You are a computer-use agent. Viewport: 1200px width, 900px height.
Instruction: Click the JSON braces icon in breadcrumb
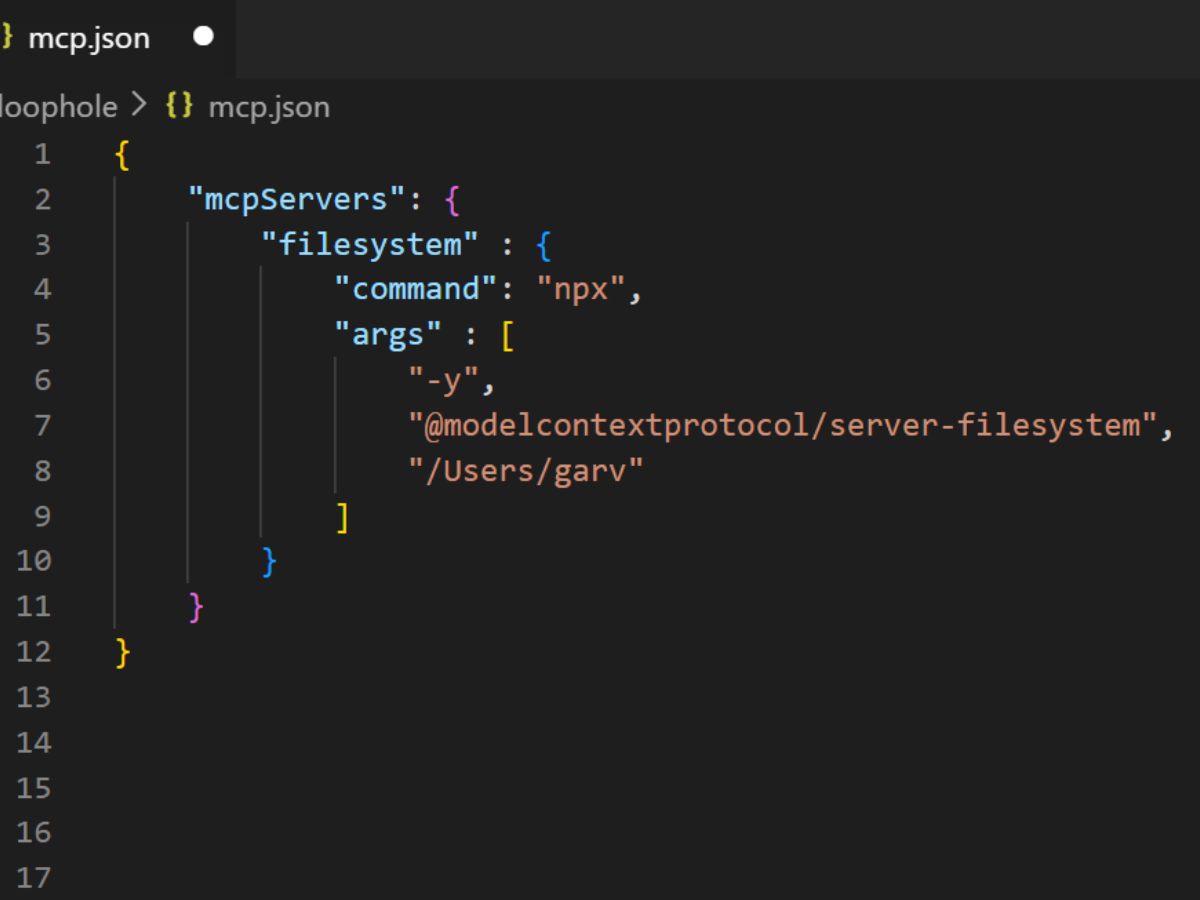click(x=180, y=106)
